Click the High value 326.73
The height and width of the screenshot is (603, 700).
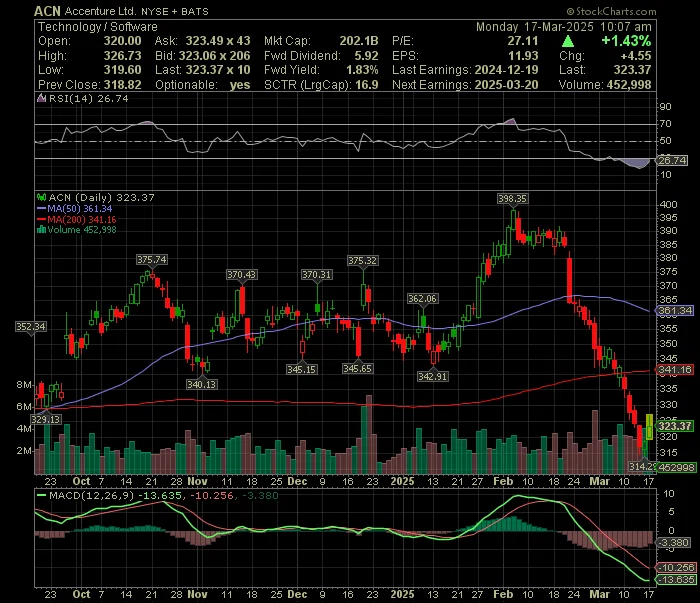point(122,56)
